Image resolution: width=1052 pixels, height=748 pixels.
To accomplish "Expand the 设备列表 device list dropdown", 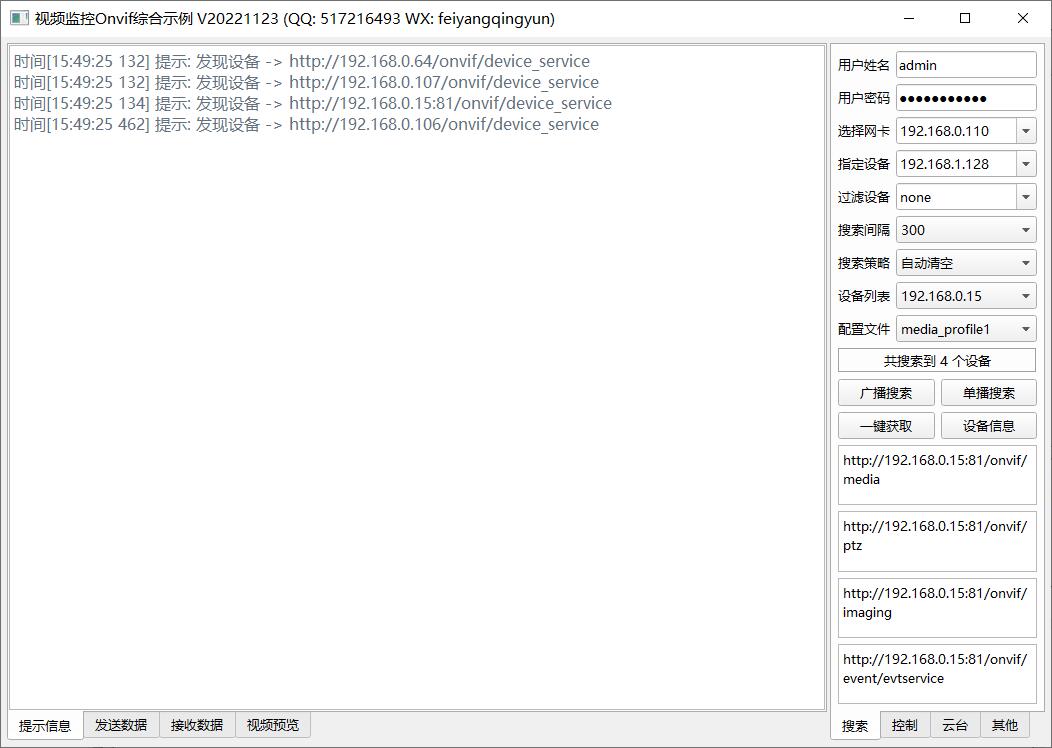I will [1025, 296].
